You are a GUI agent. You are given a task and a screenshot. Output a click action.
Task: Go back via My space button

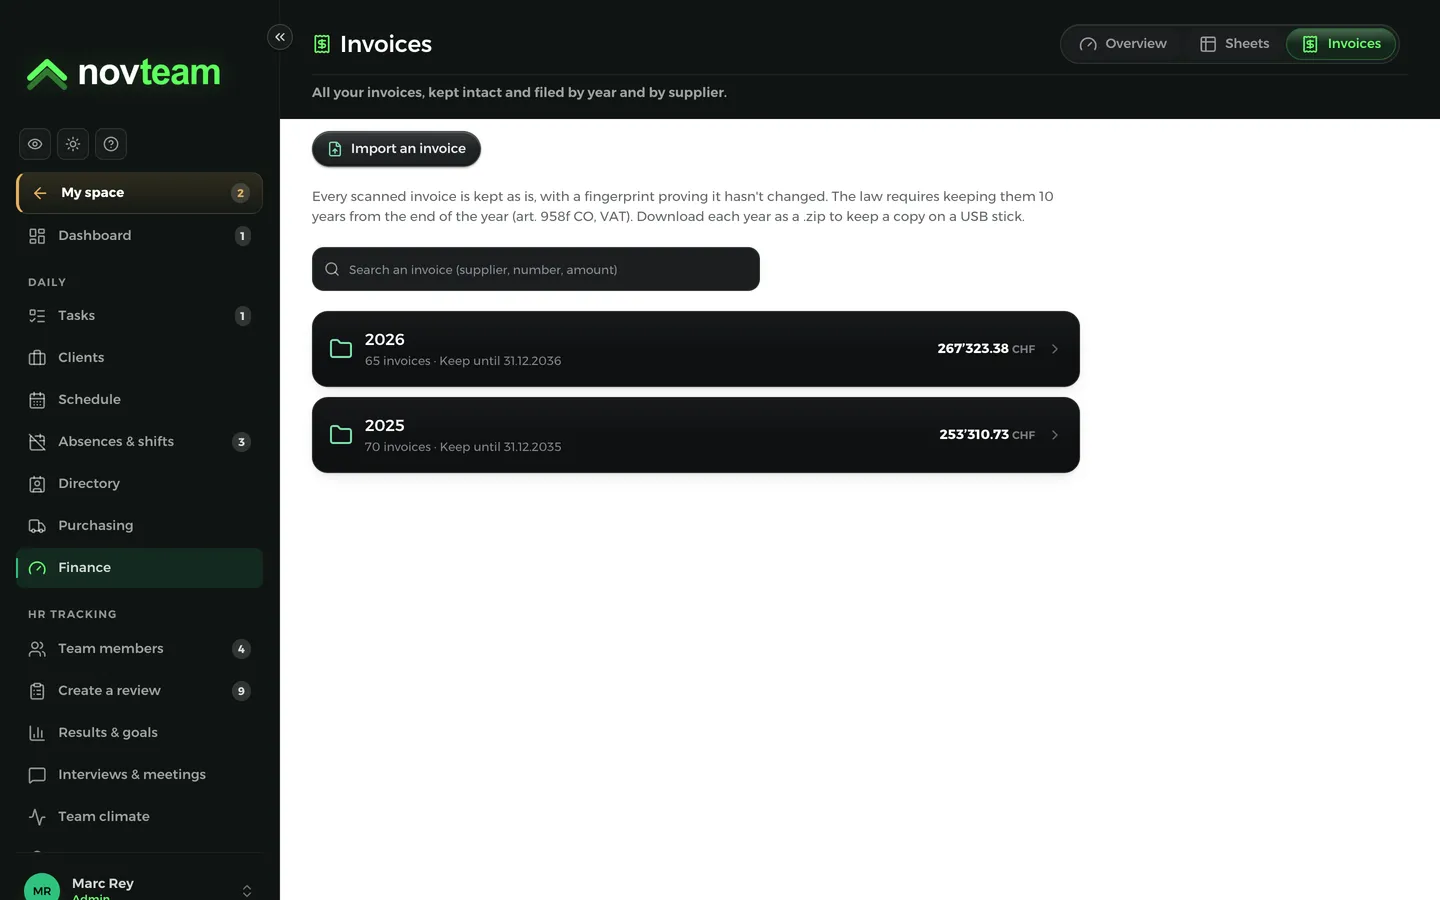pos(139,193)
